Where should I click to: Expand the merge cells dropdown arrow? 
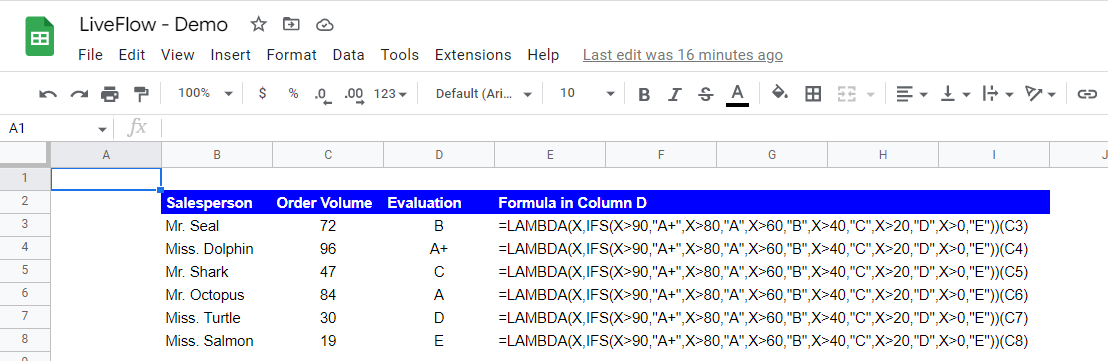click(870, 94)
